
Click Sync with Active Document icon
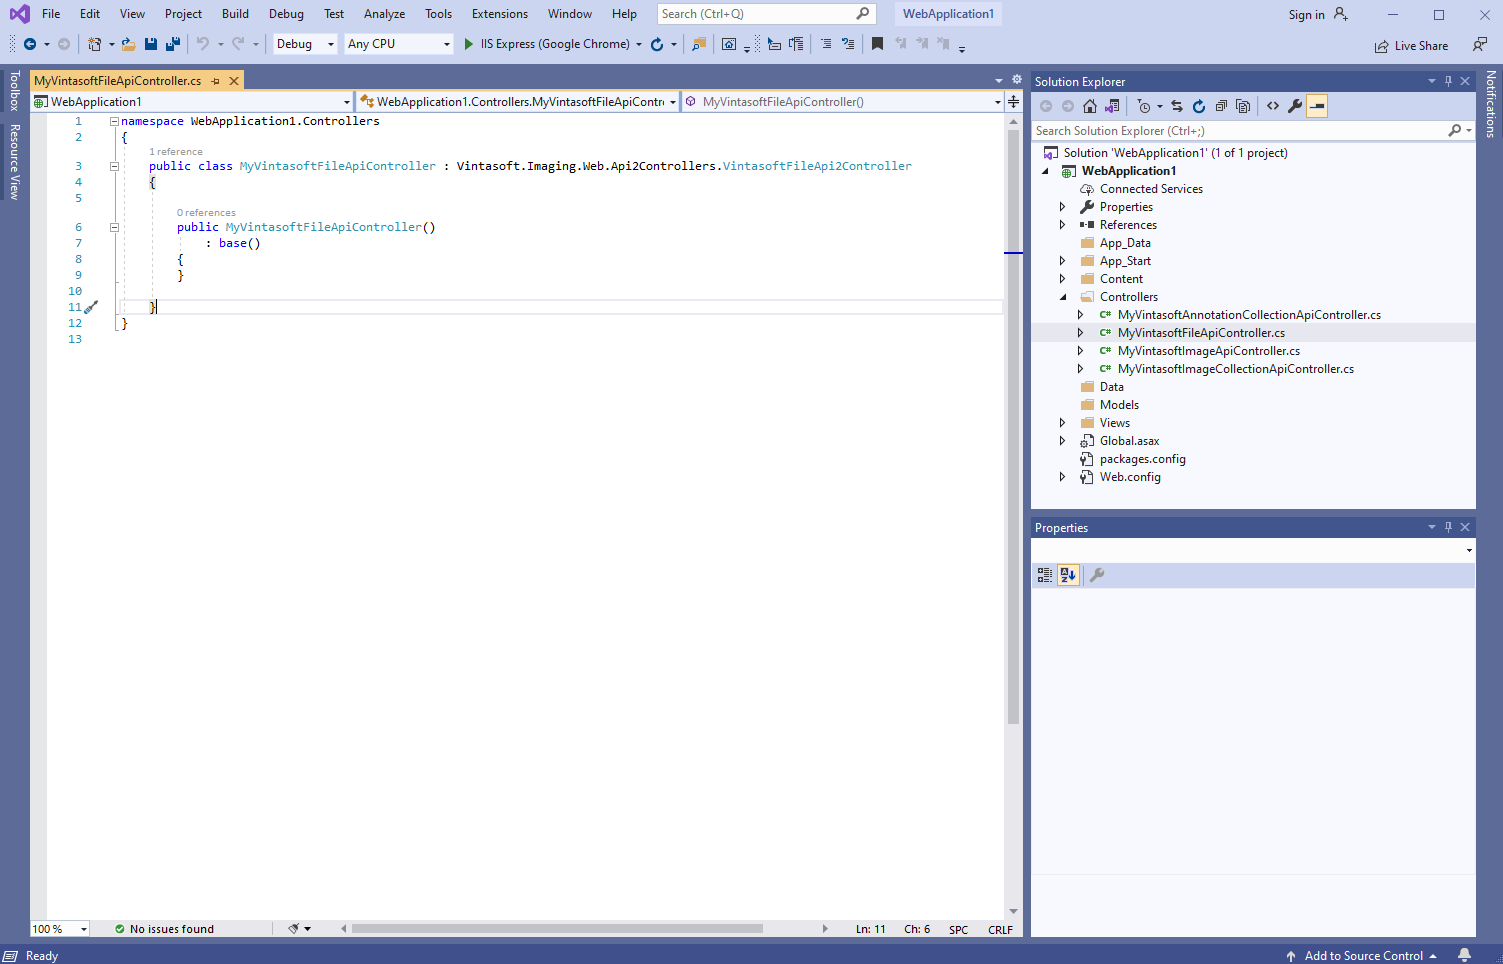point(1177,106)
